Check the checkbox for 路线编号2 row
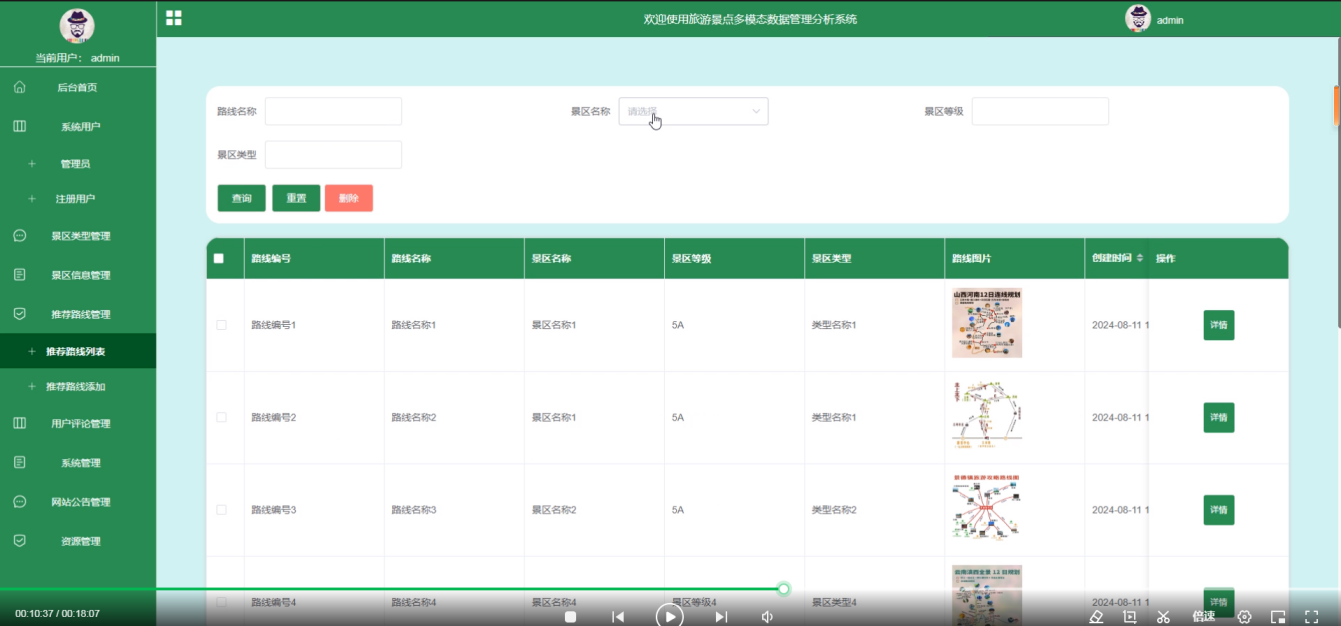 click(x=221, y=417)
